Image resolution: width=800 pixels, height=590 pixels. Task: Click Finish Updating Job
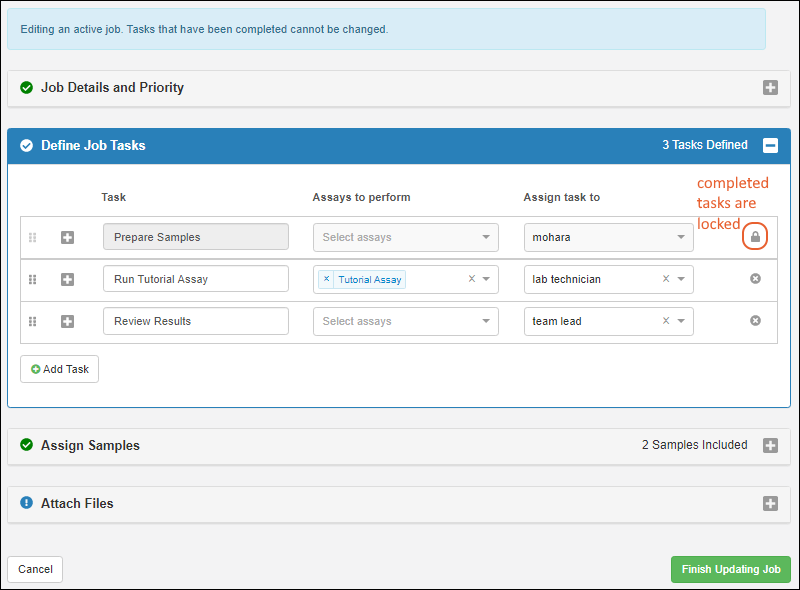[730, 569]
